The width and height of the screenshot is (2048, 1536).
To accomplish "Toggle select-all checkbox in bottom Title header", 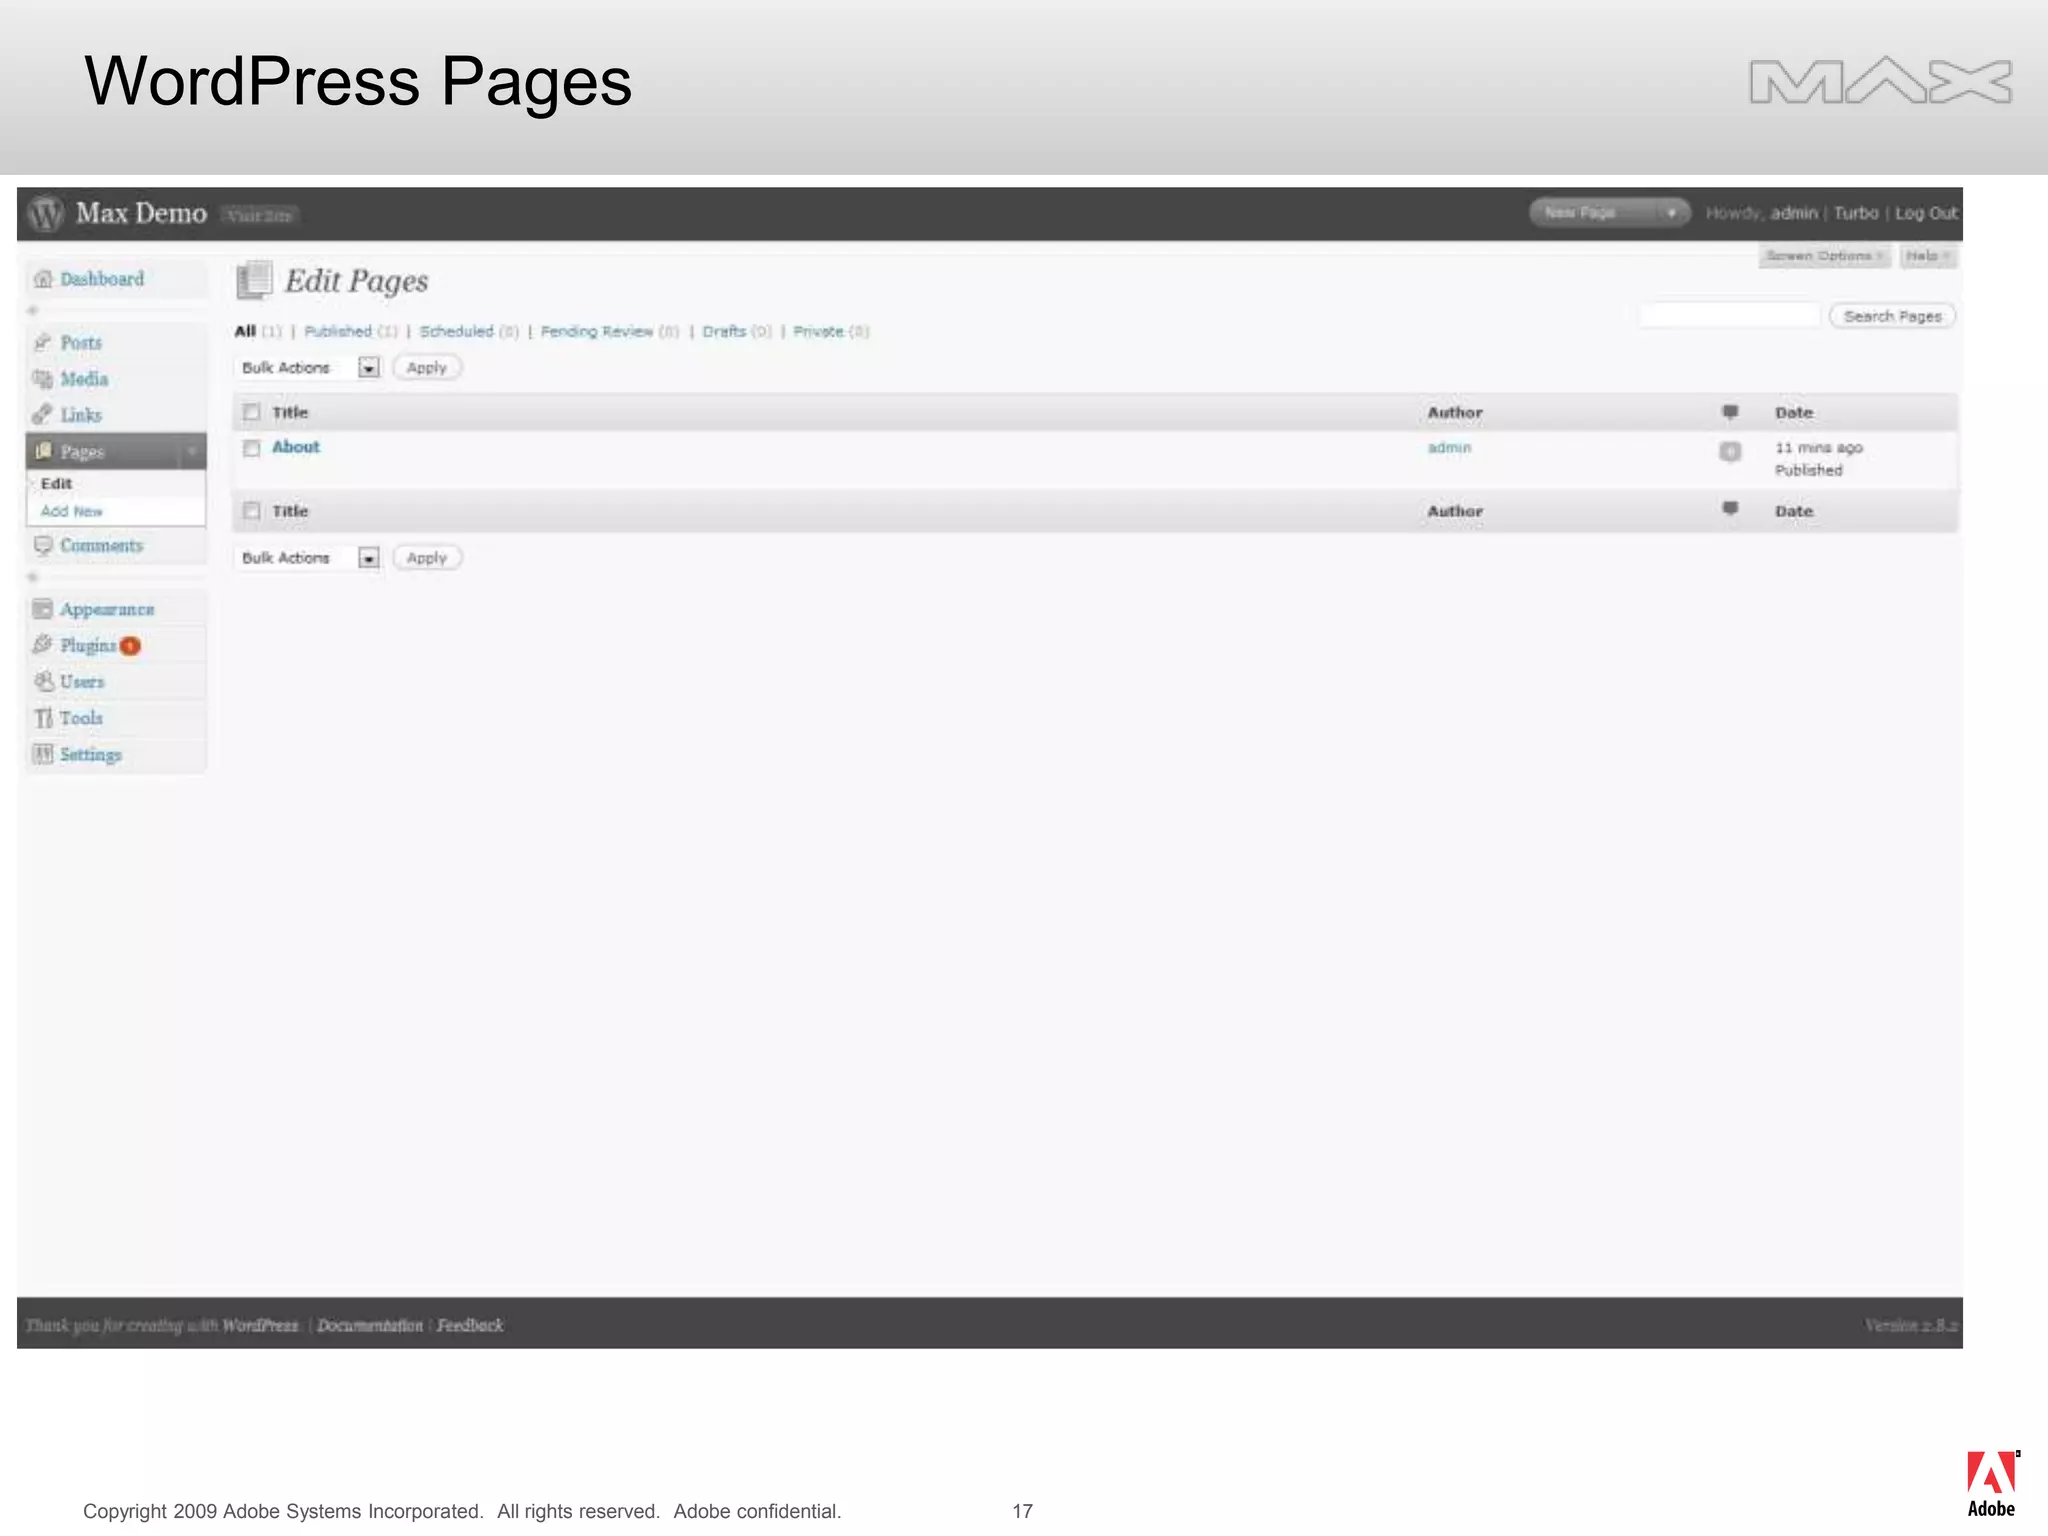I will pyautogui.click(x=252, y=511).
